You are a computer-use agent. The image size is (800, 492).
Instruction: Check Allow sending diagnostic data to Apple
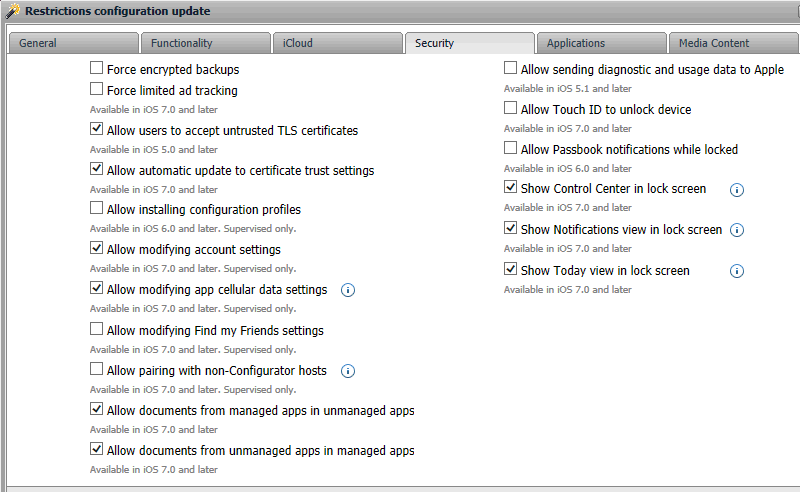click(x=511, y=69)
